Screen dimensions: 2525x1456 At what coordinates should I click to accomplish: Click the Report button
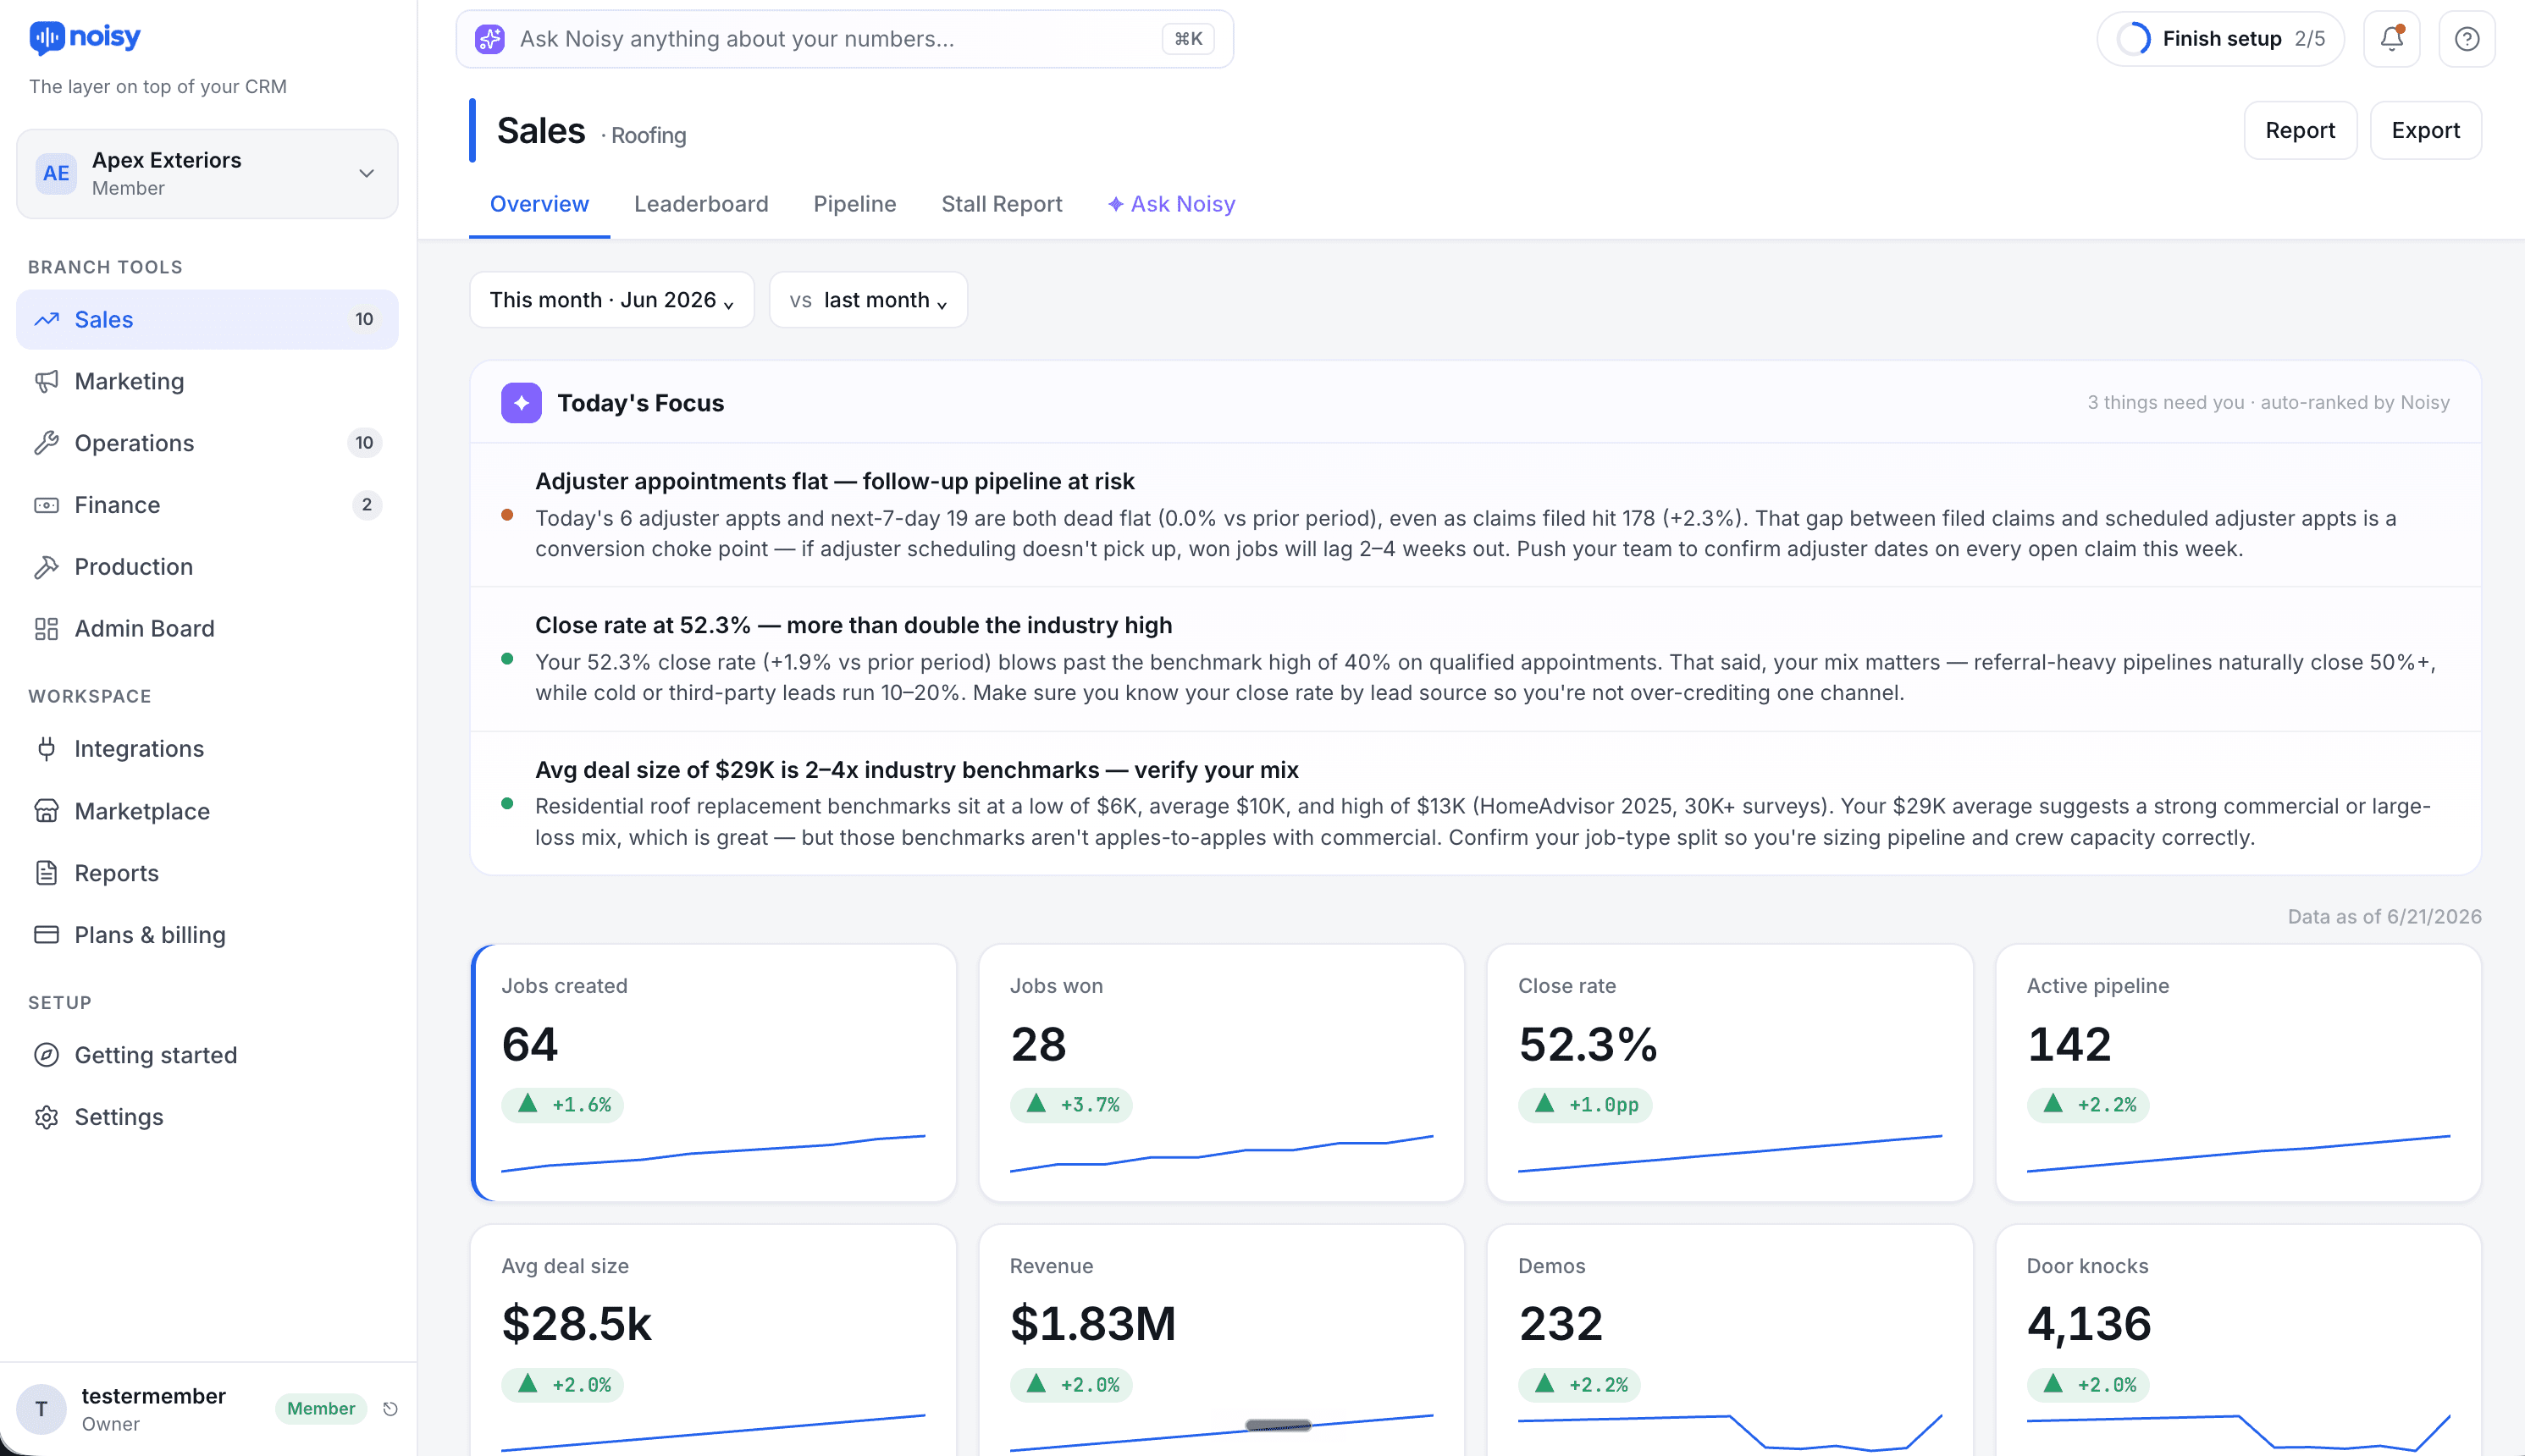(x=2300, y=130)
